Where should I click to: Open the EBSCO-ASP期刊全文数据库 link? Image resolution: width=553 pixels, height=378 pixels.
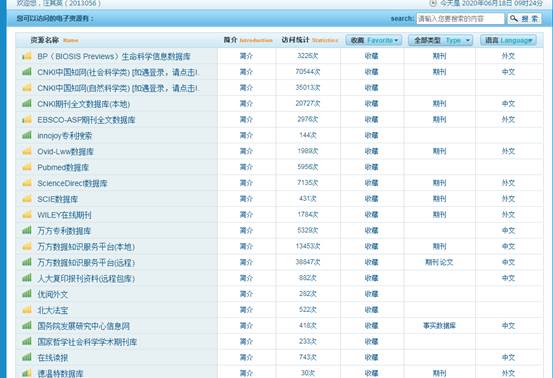tap(86, 120)
